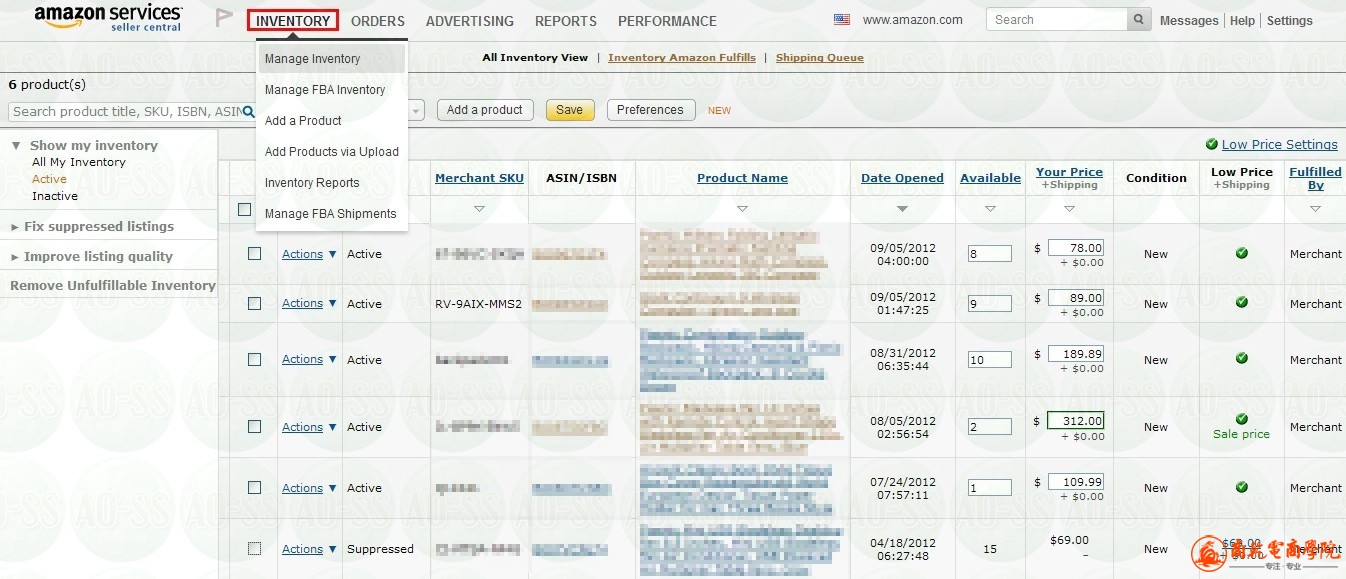Image resolution: width=1346 pixels, height=579 pixels.
Task: Filter to Inactive listings in the sidebar
Action: pyautogui.click(x=55, y=196)
